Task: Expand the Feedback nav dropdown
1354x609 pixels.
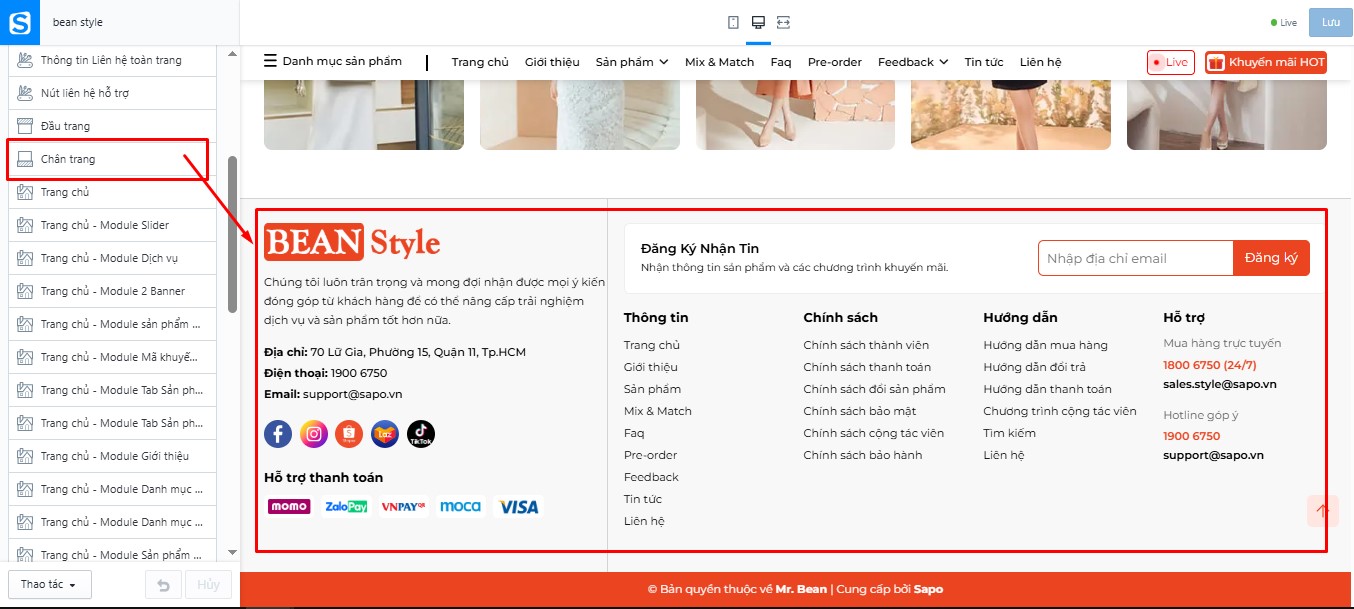Action: click(913, 62)
